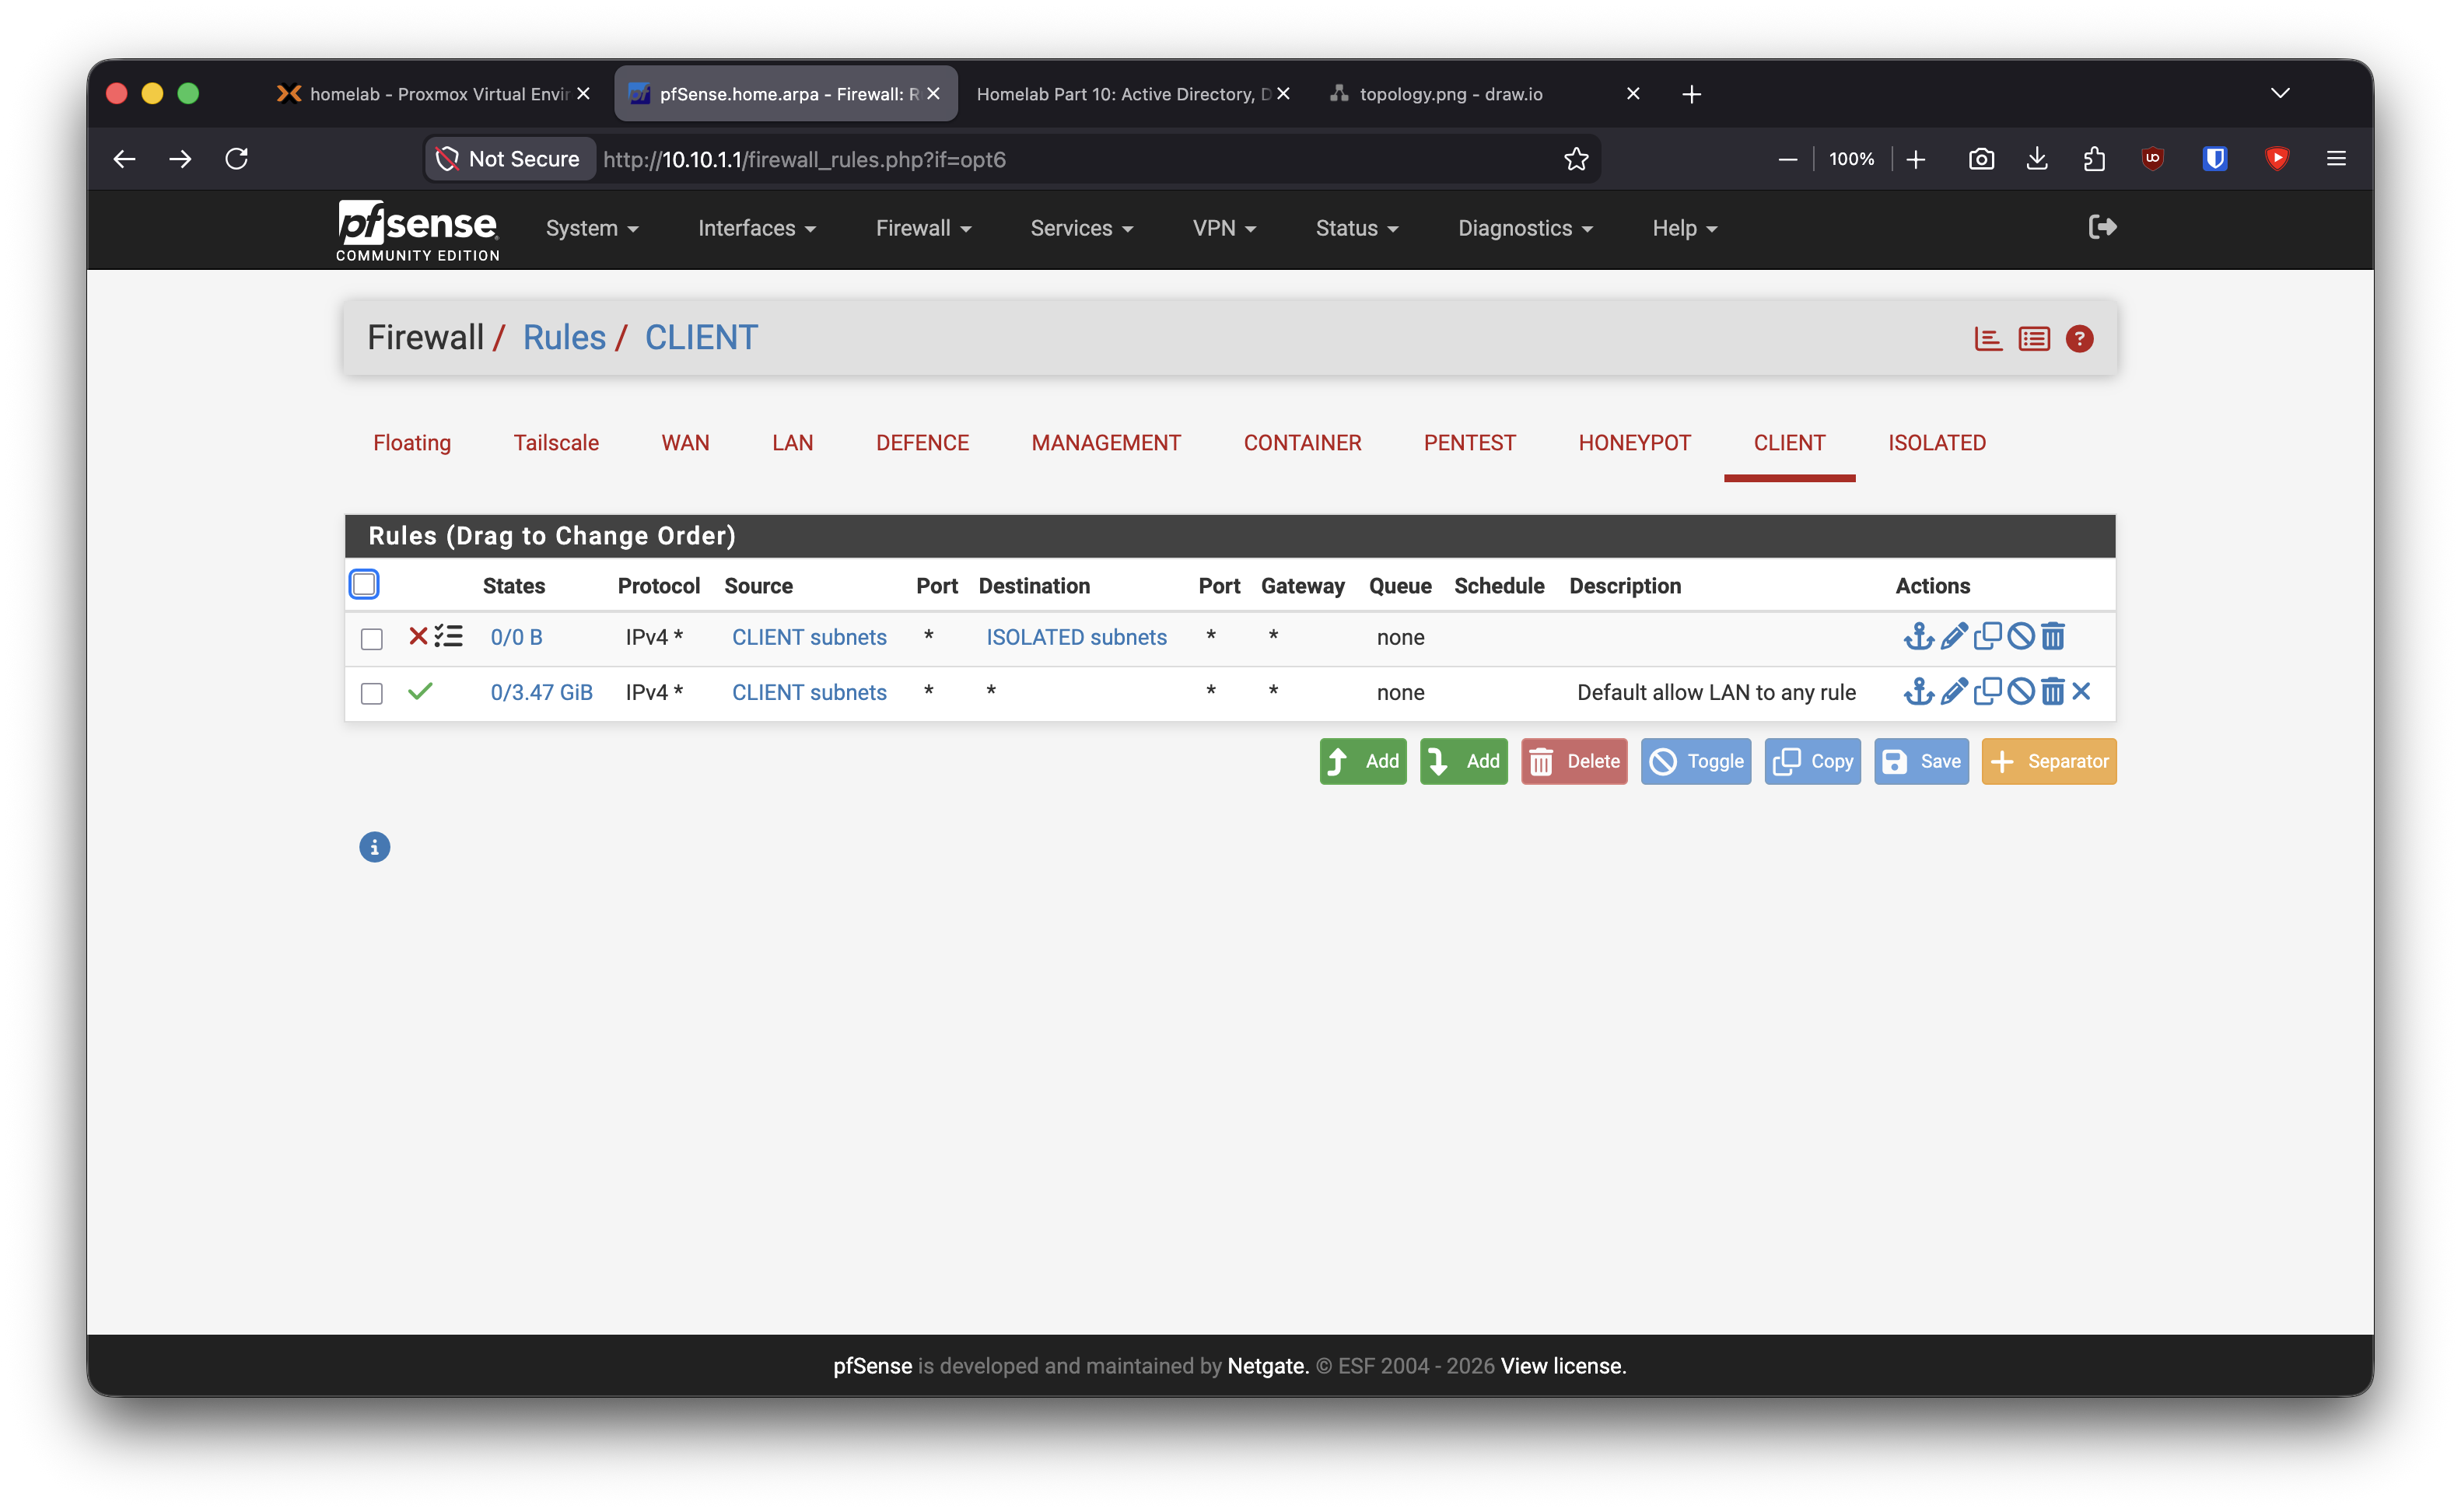The width and height of the screenshot is (2461, 1512).
Task: Expand the Firewall menu
Action: click(x=923, y=228)
